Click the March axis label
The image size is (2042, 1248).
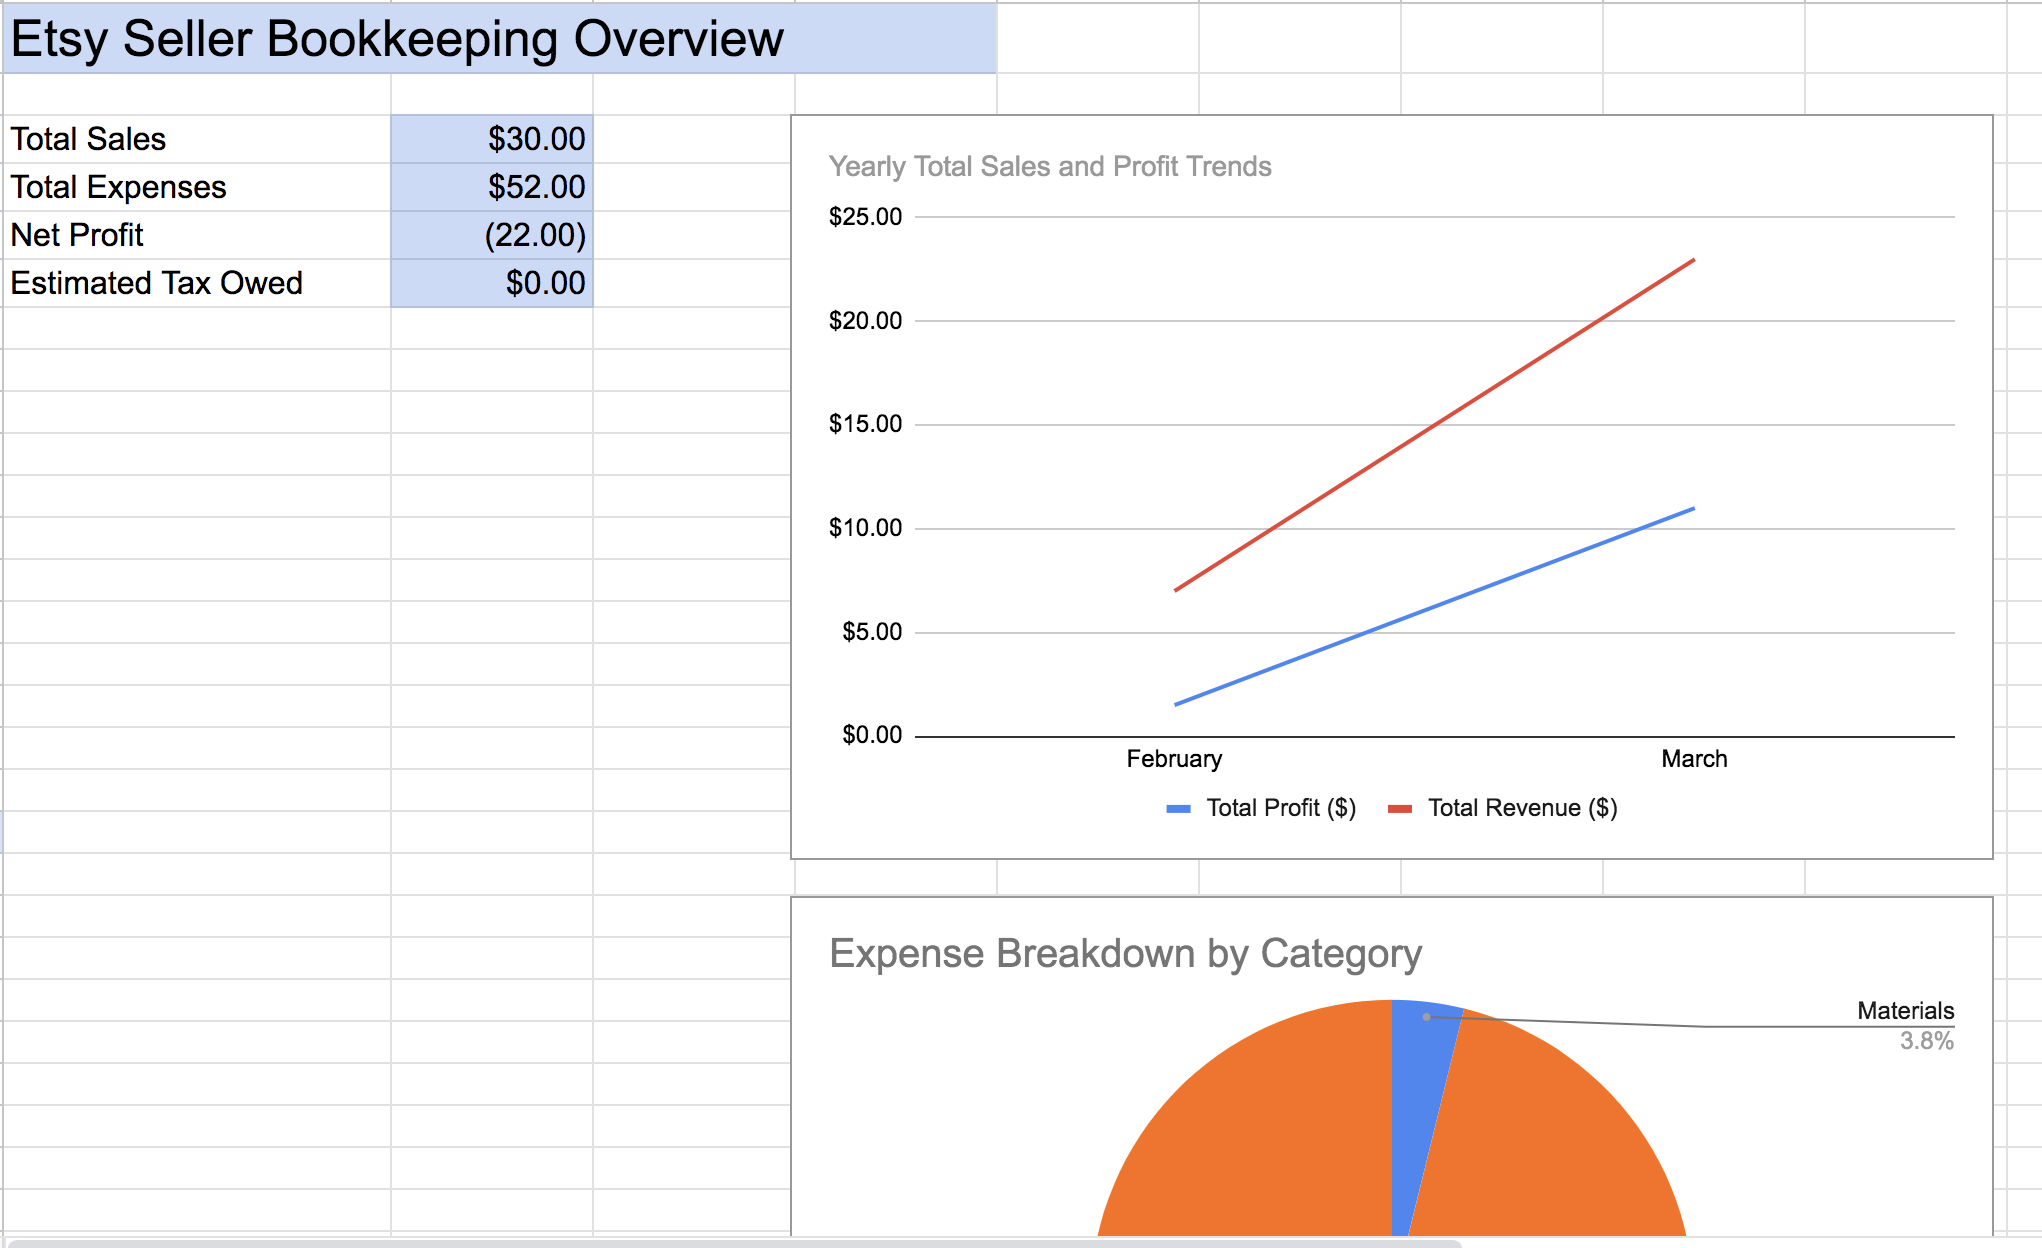coord(1693,759)
